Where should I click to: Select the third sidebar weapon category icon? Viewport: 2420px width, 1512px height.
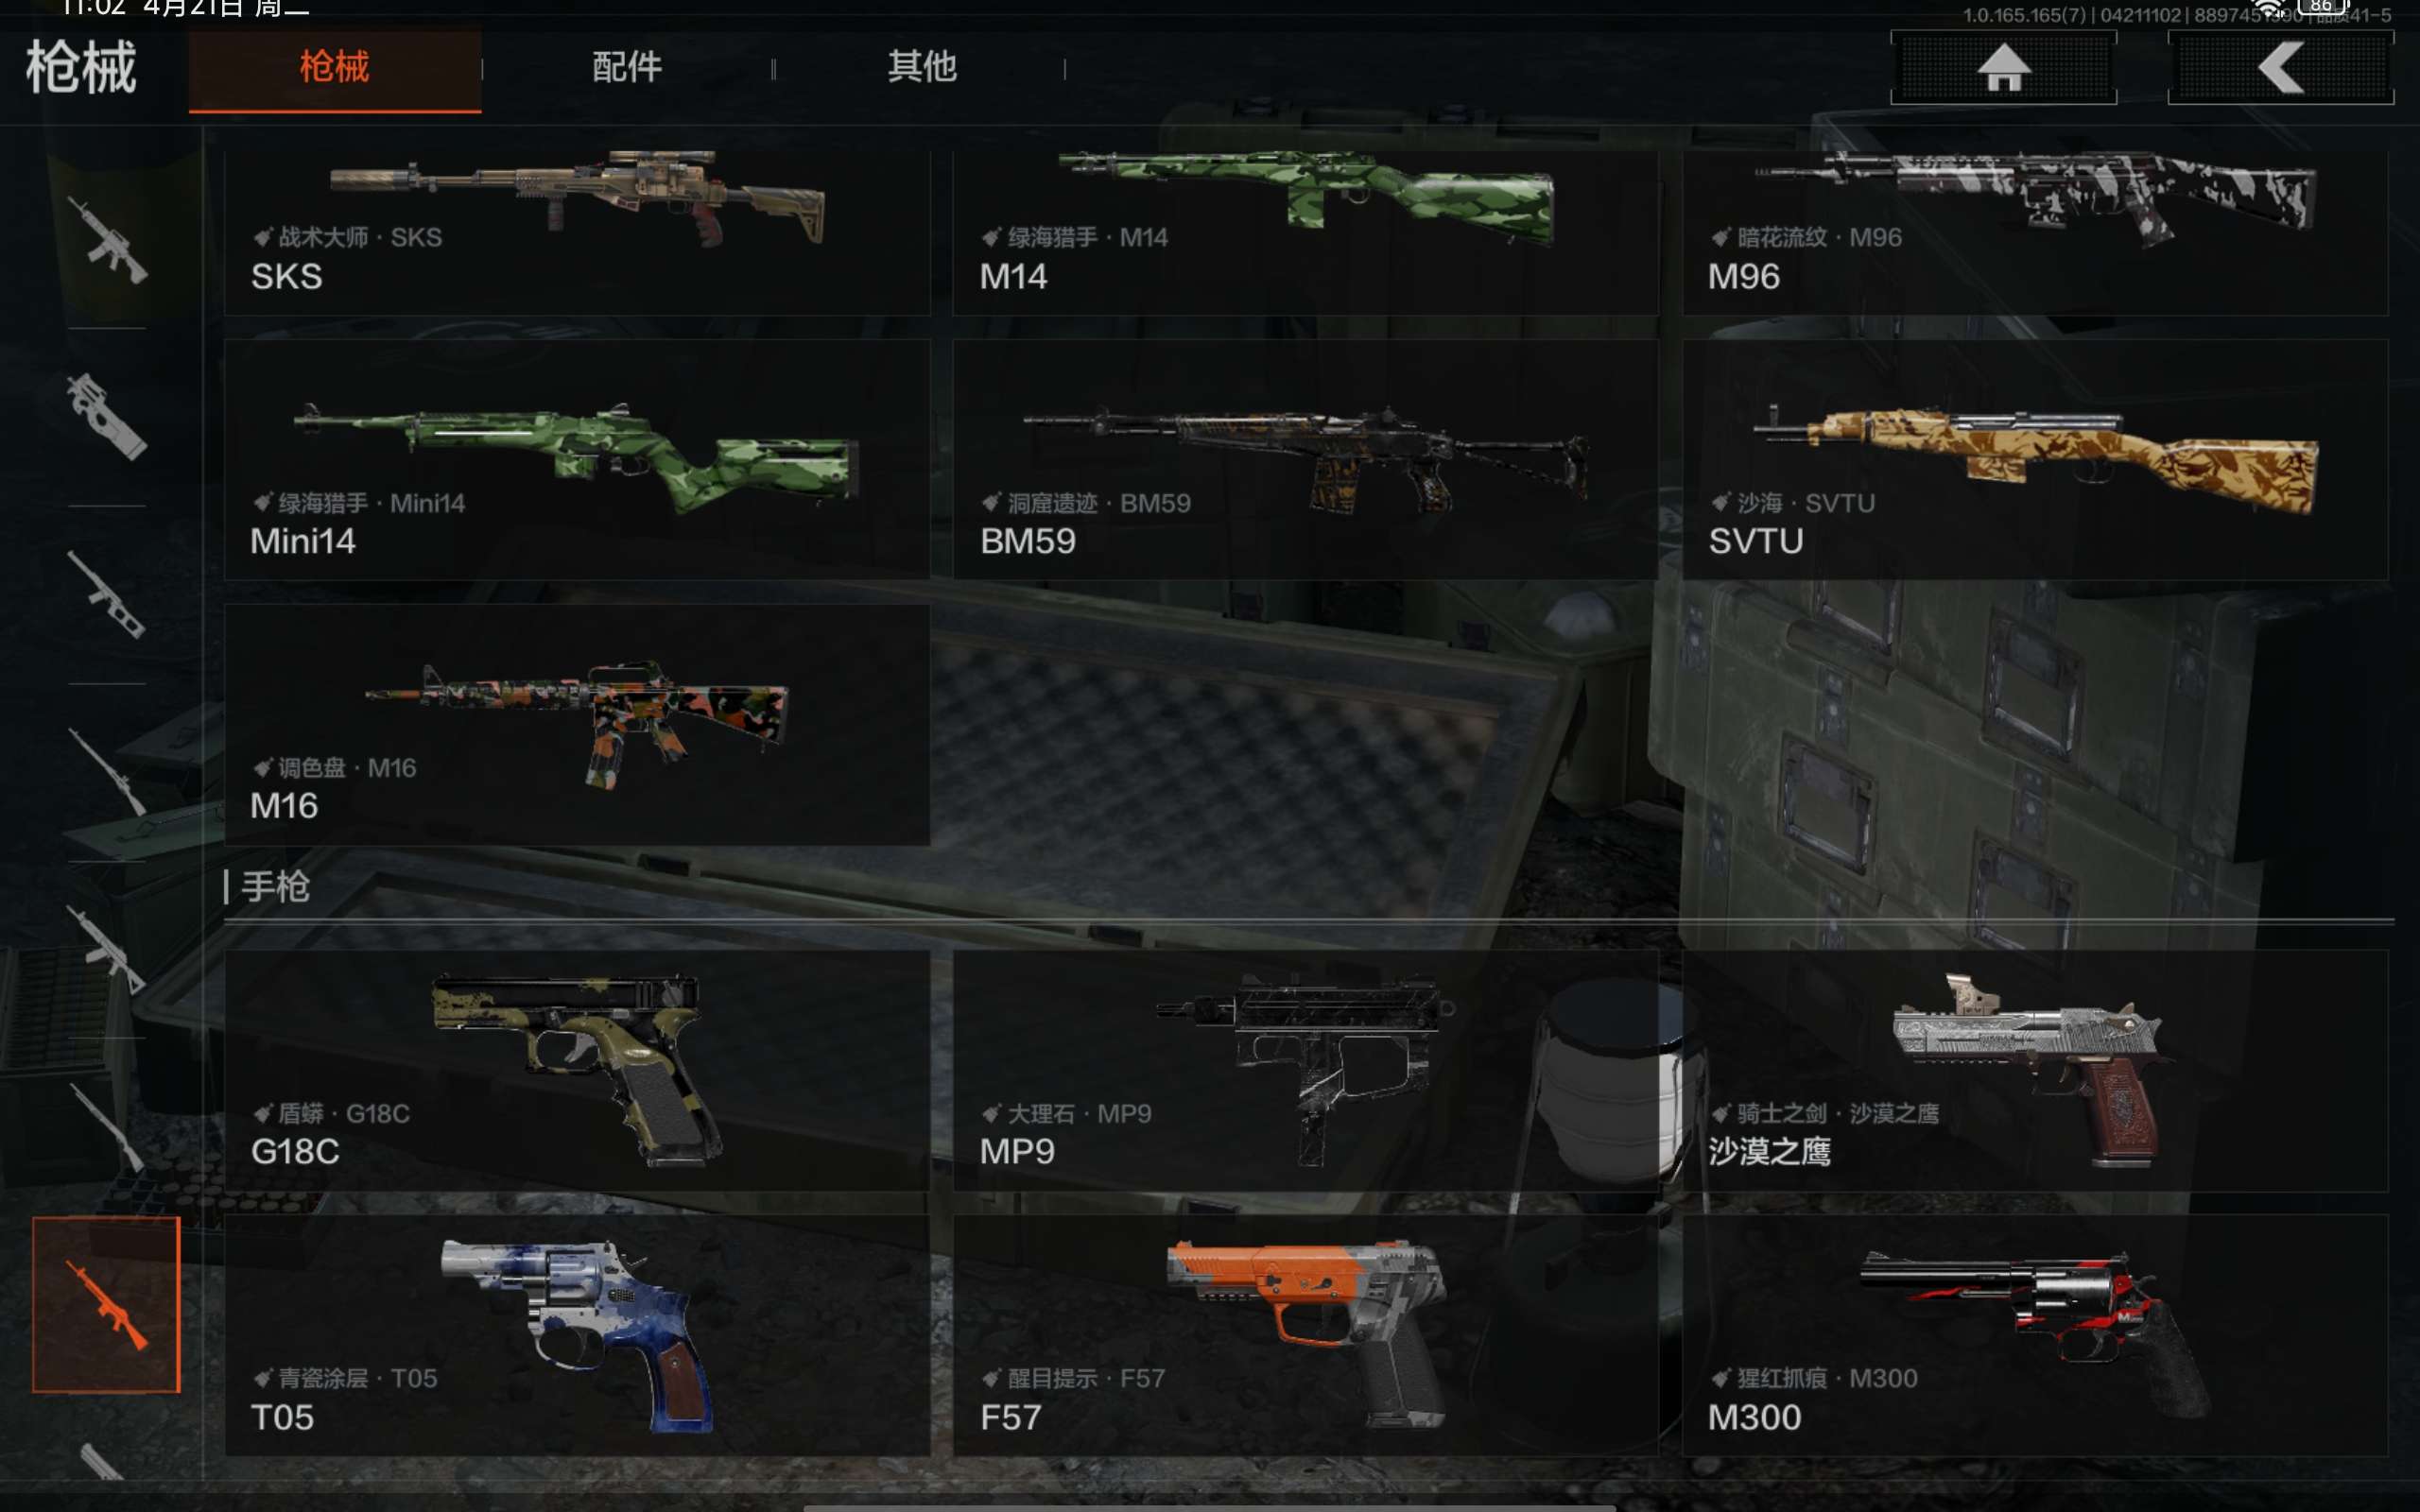pos(107,595)
